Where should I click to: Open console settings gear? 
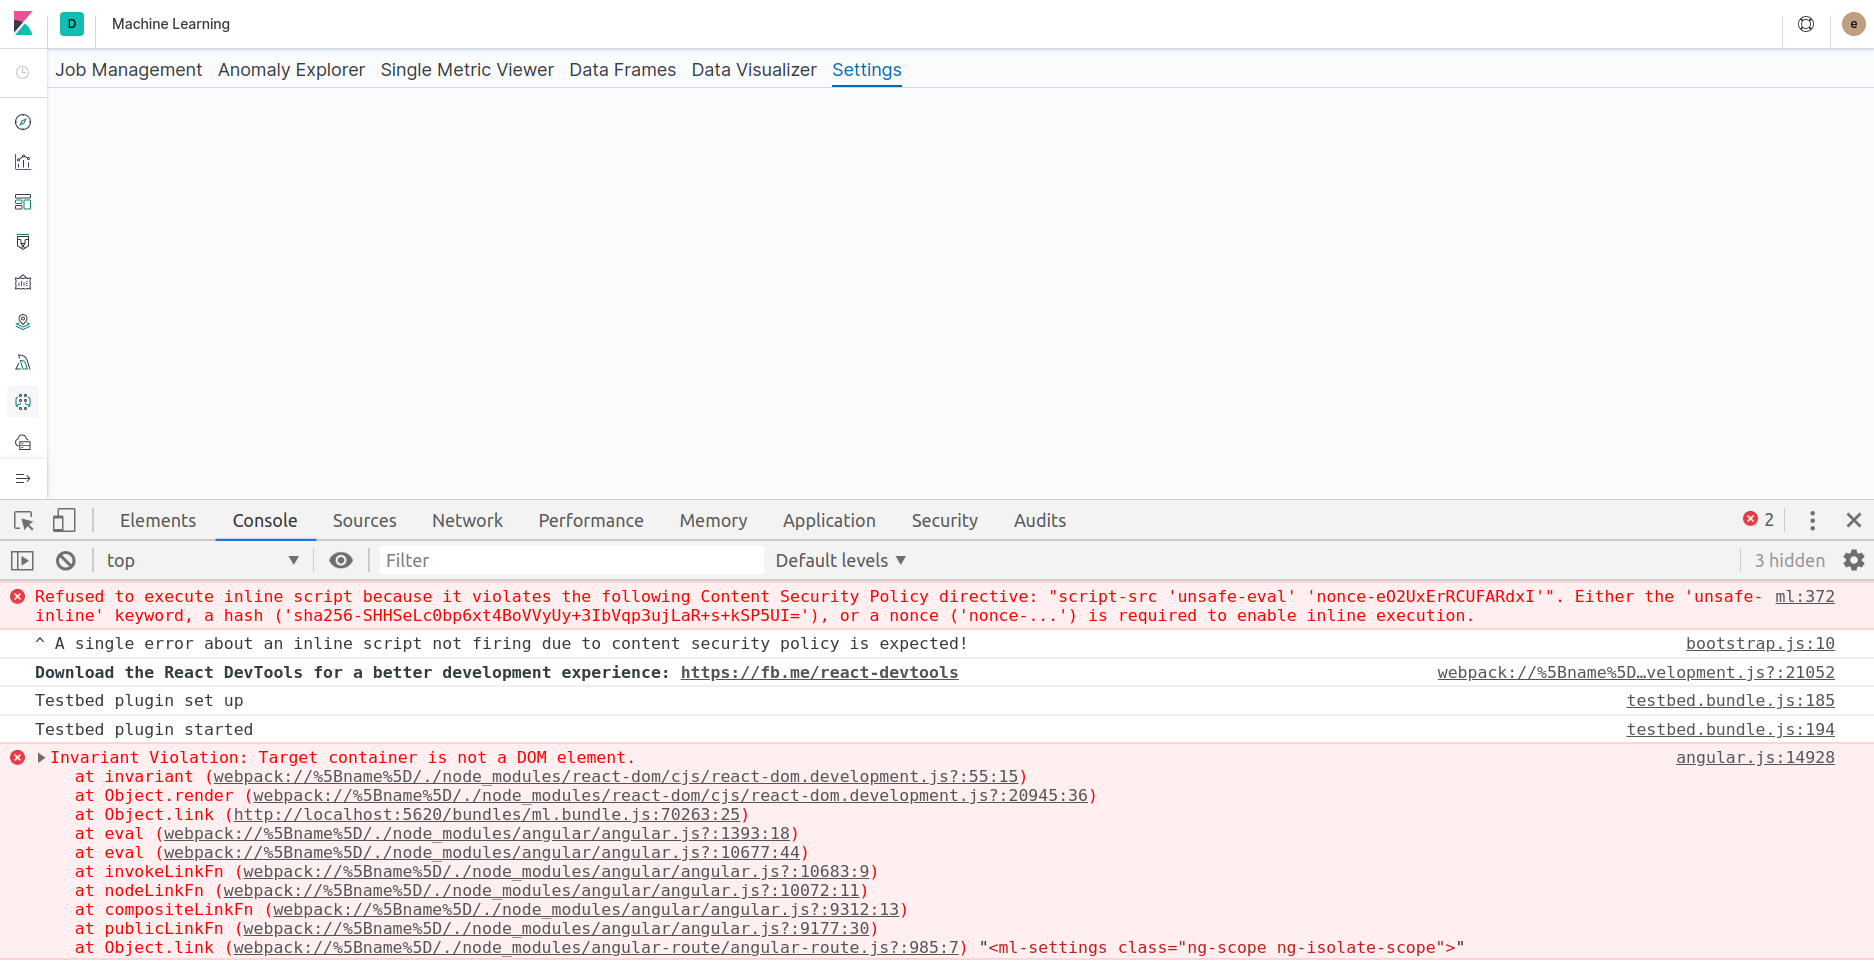point(1854,561)
